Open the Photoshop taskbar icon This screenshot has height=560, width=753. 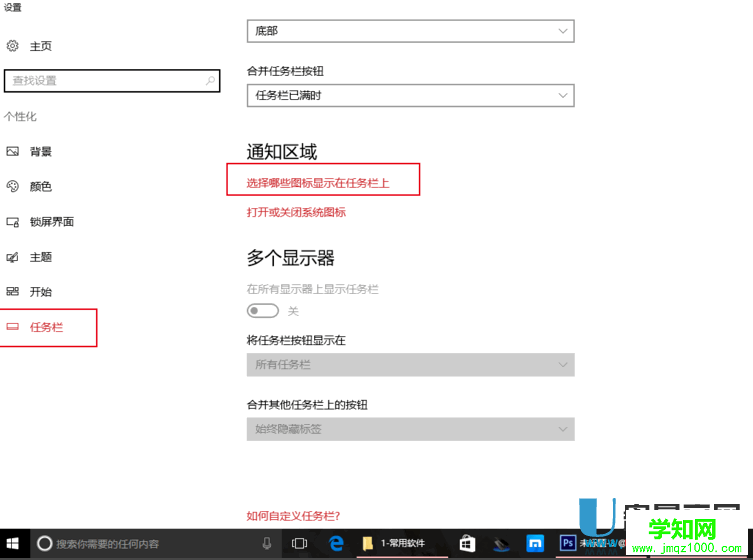pyautogui.click(x=568, y=543)
